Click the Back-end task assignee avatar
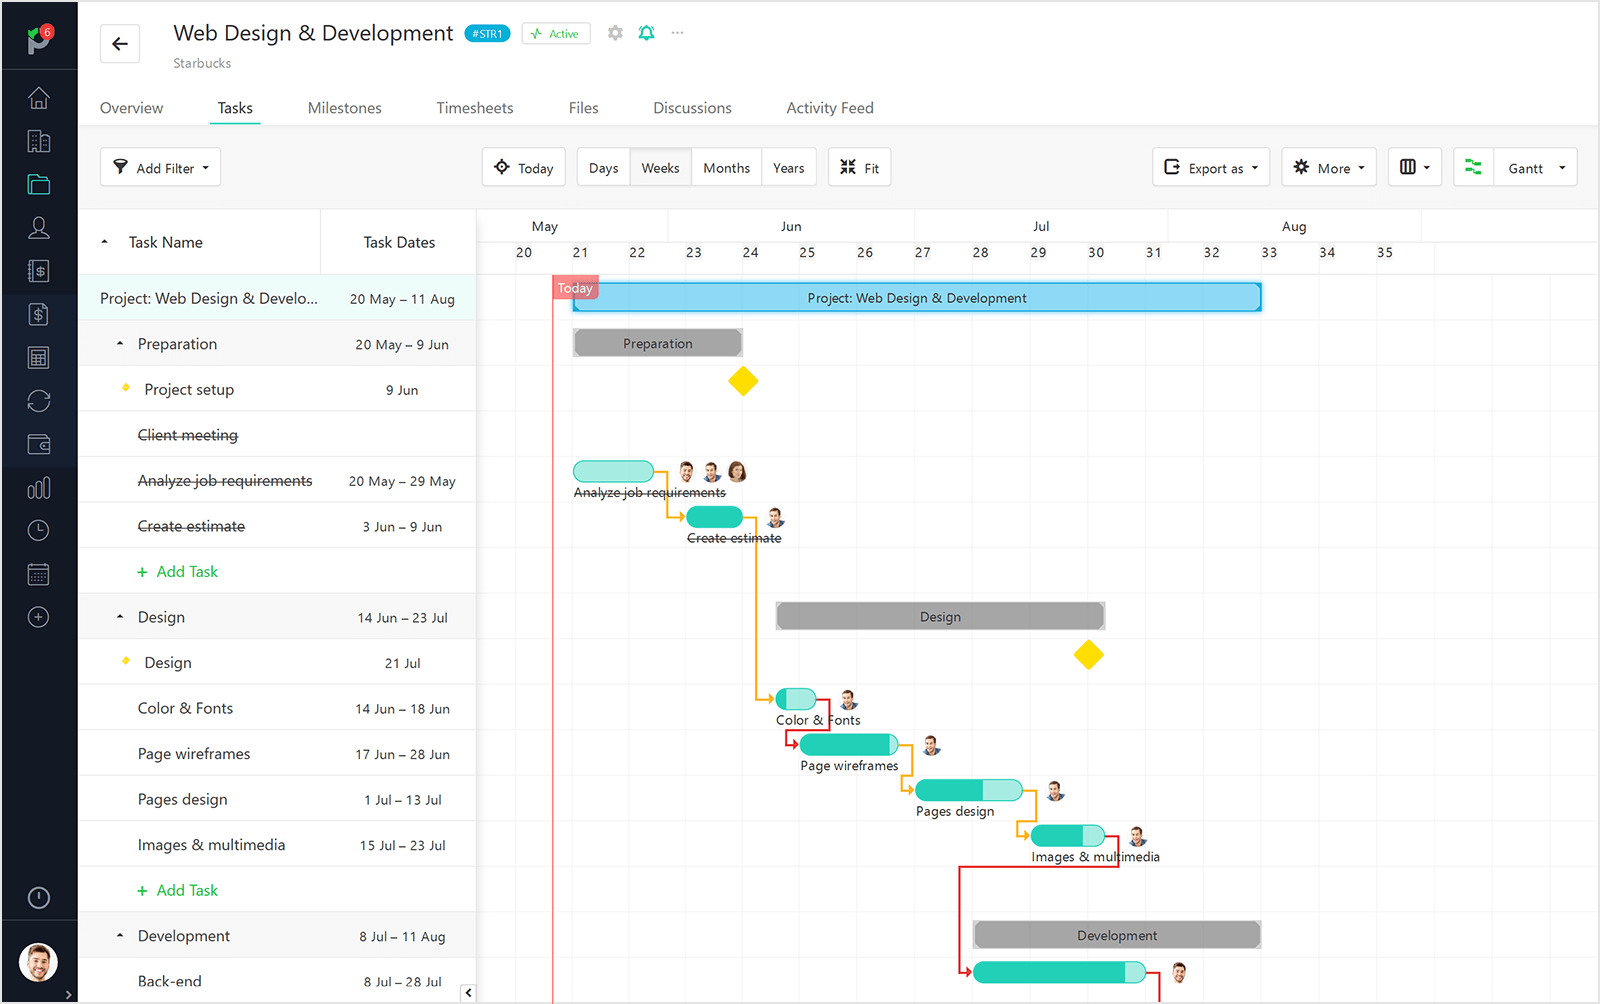 click(1179, 972)
